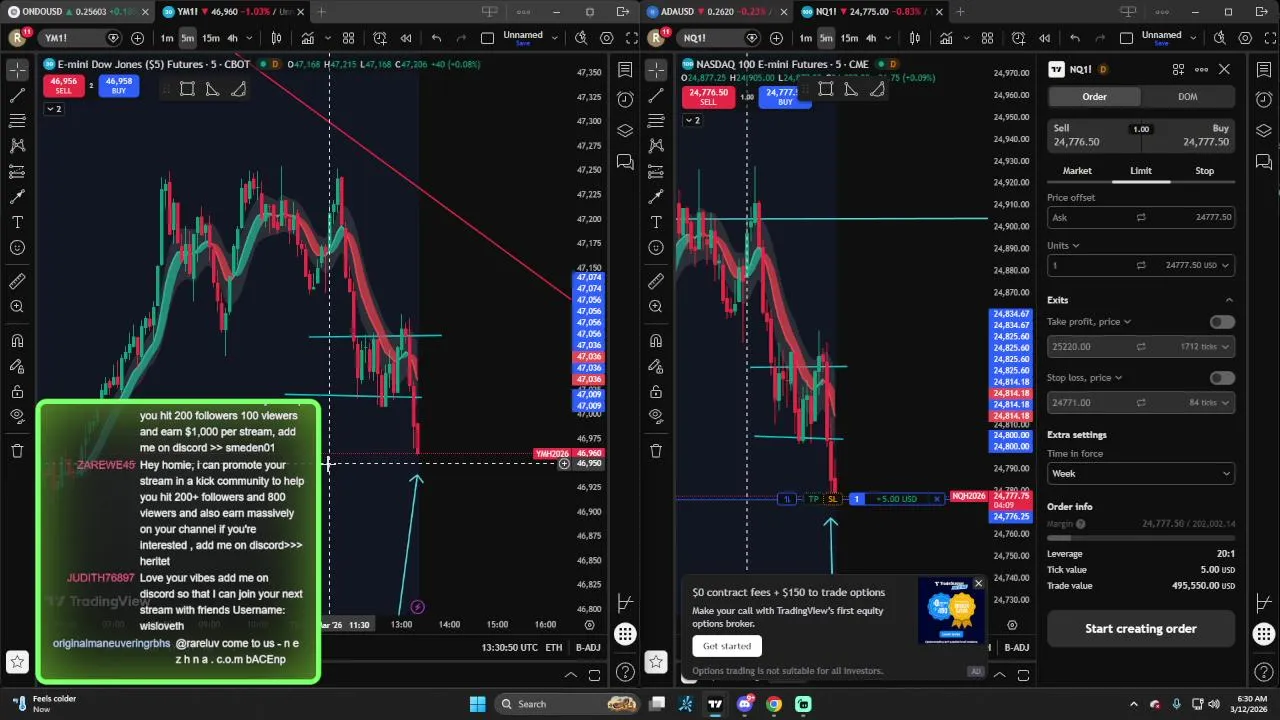This screenshot has height=720, width=1280.
Task: Toggle the Stop loss switch on
Action: pos(1222,378)
